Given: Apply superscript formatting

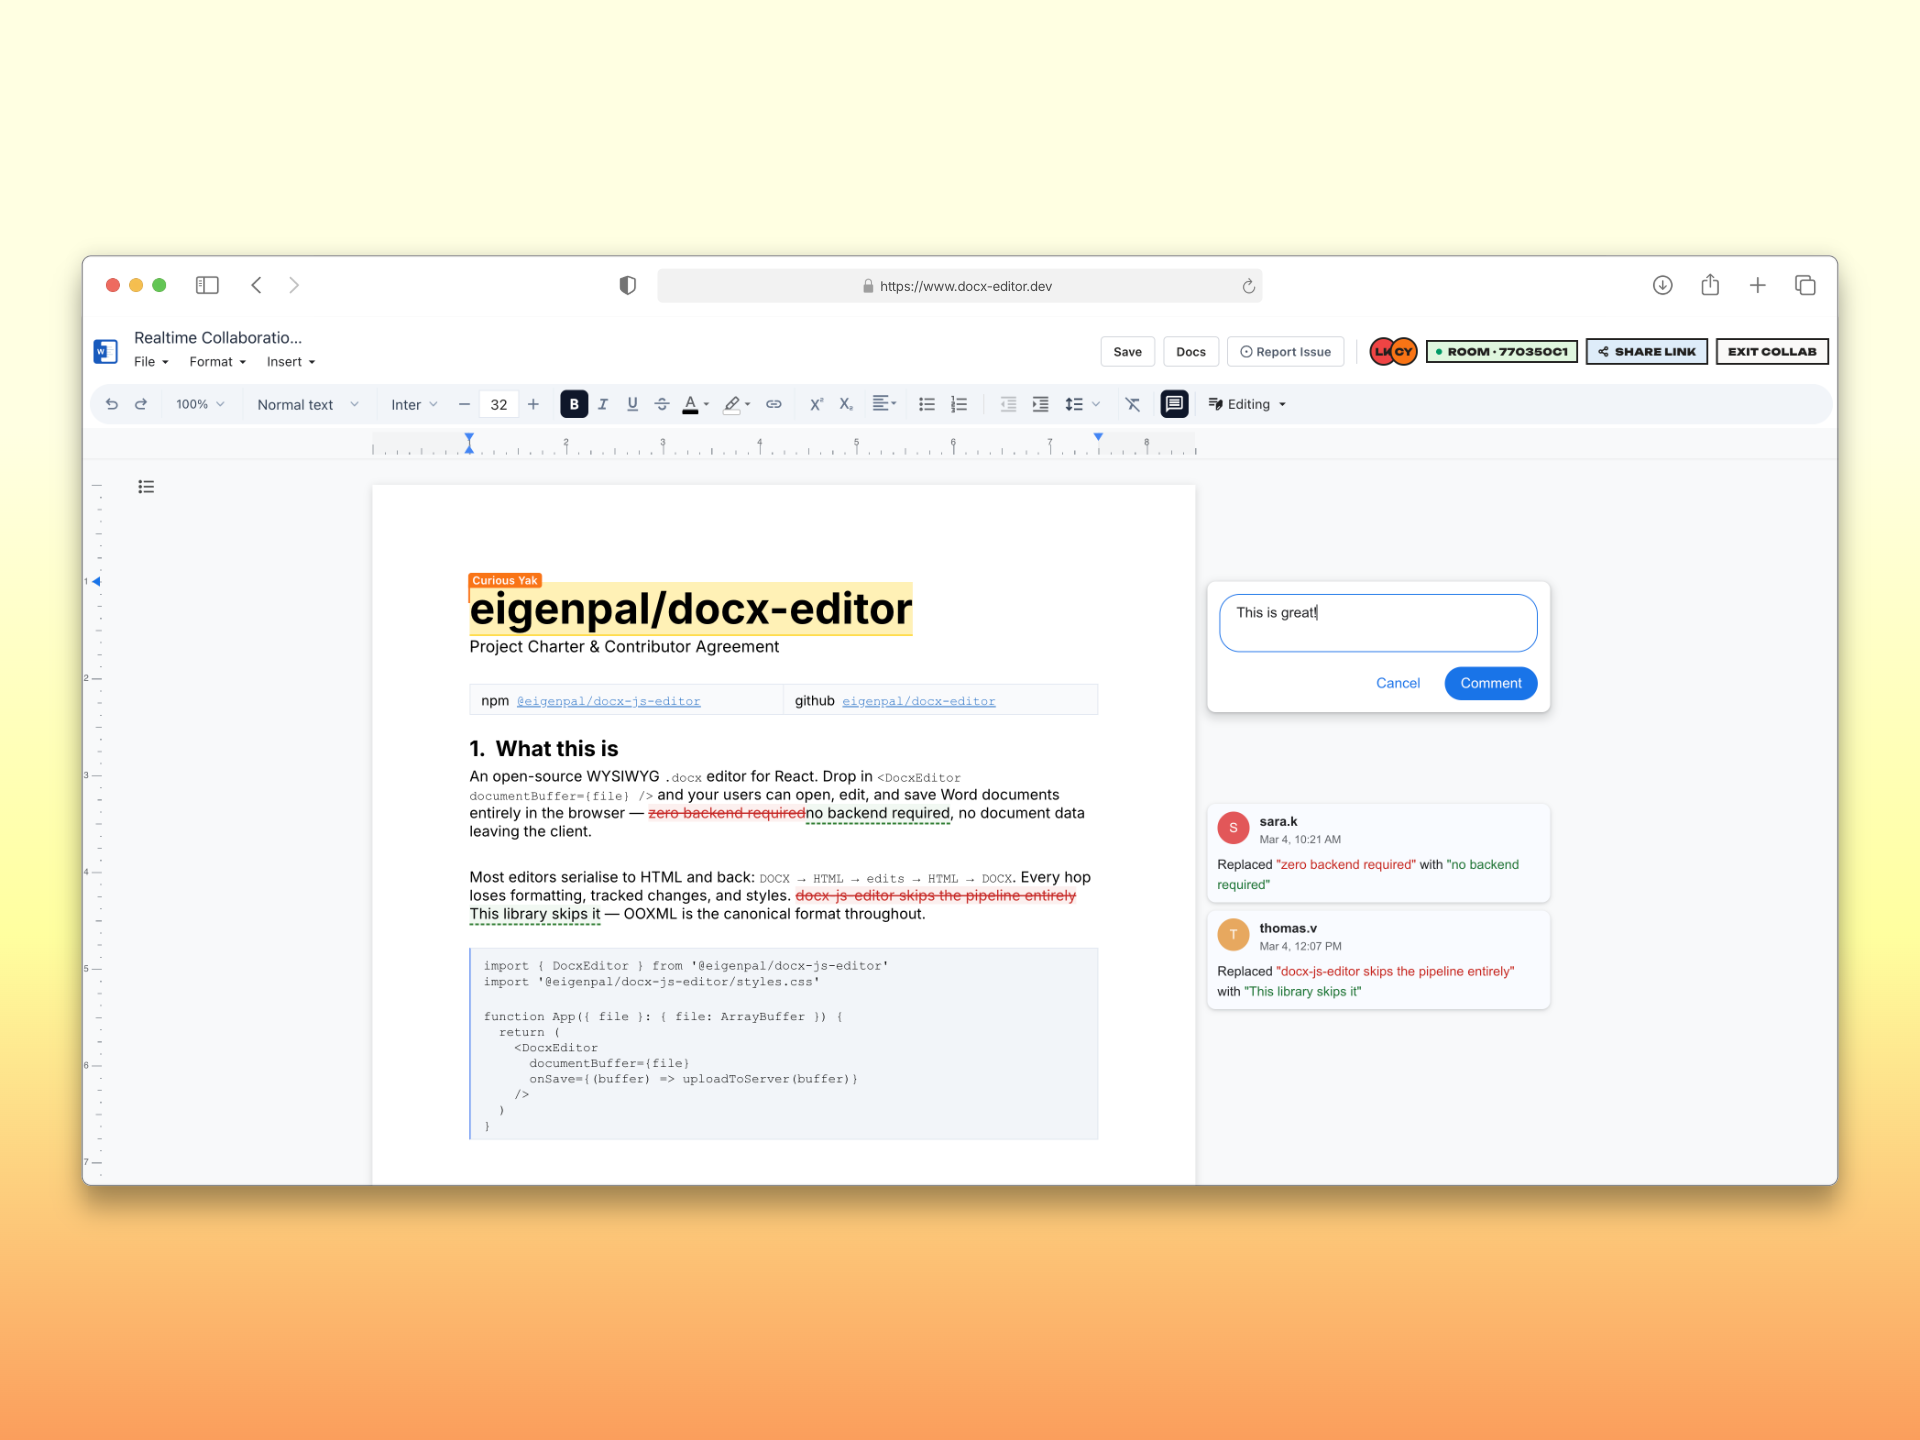Looking at the screenshot, I should (816, 404).
